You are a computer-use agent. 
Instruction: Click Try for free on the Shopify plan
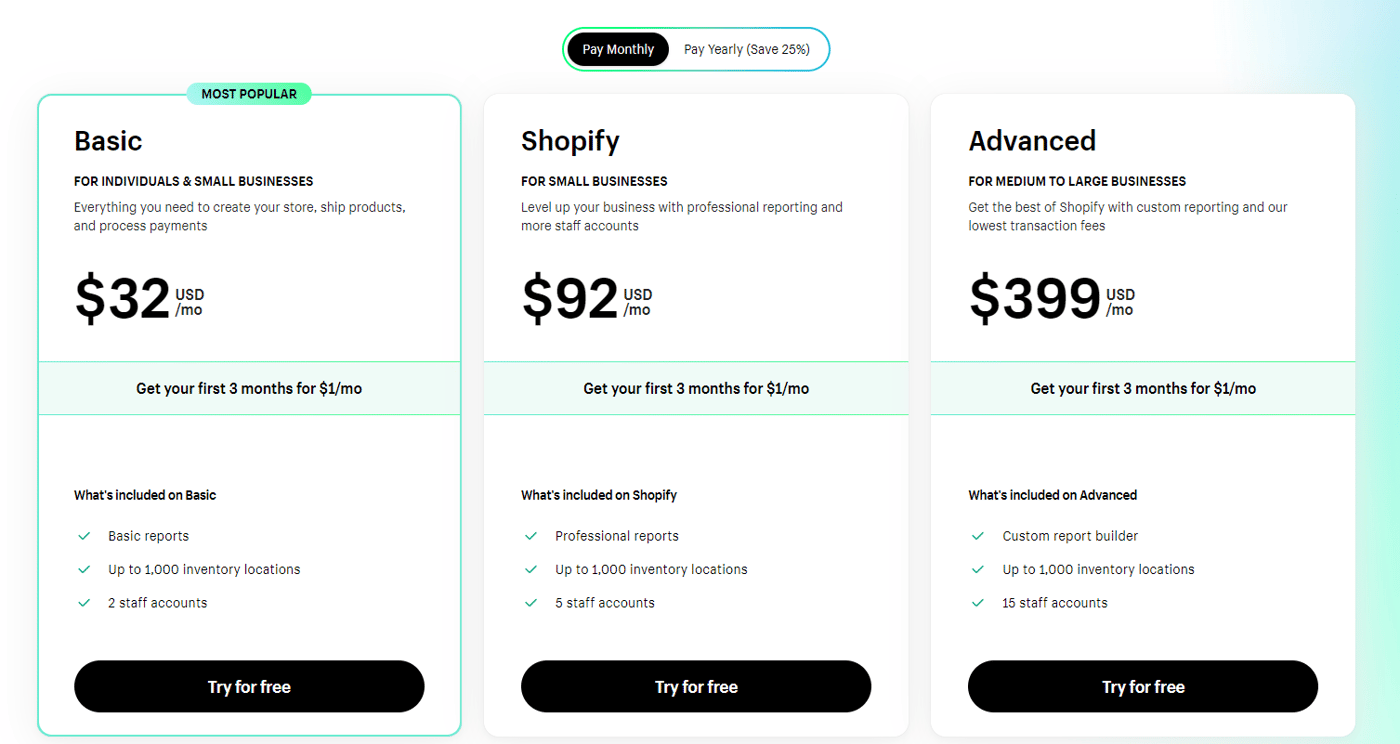pos(696,686)
